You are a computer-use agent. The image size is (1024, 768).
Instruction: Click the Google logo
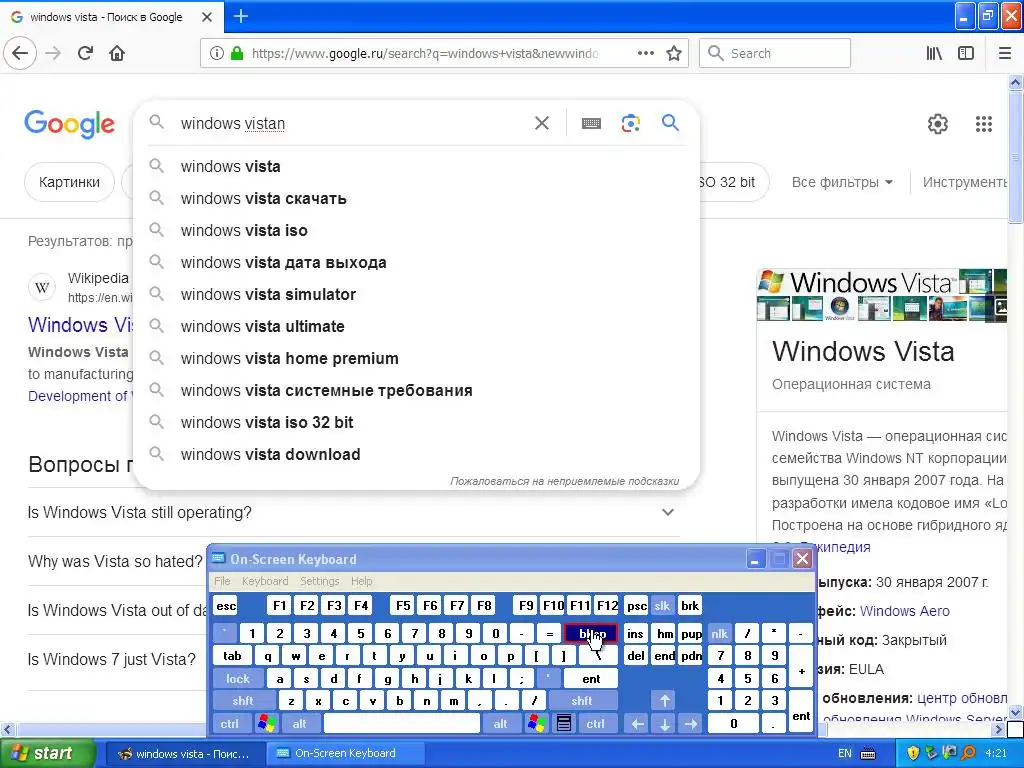click(x=69, y=123)
